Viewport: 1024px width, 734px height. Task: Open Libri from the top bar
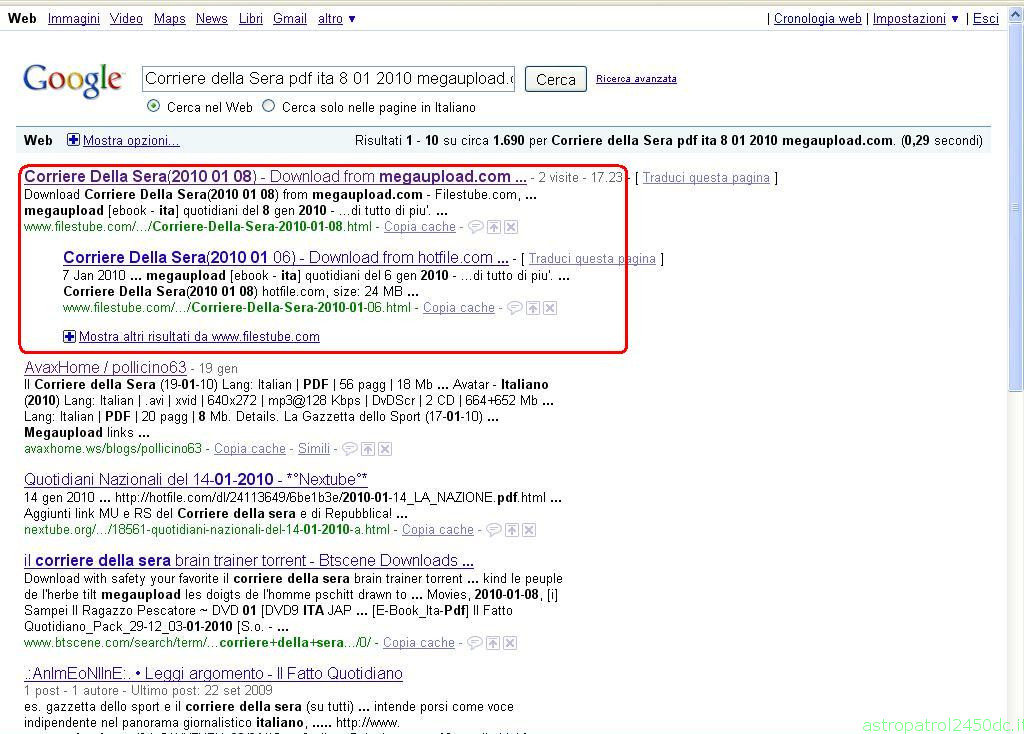pos(251,18)
